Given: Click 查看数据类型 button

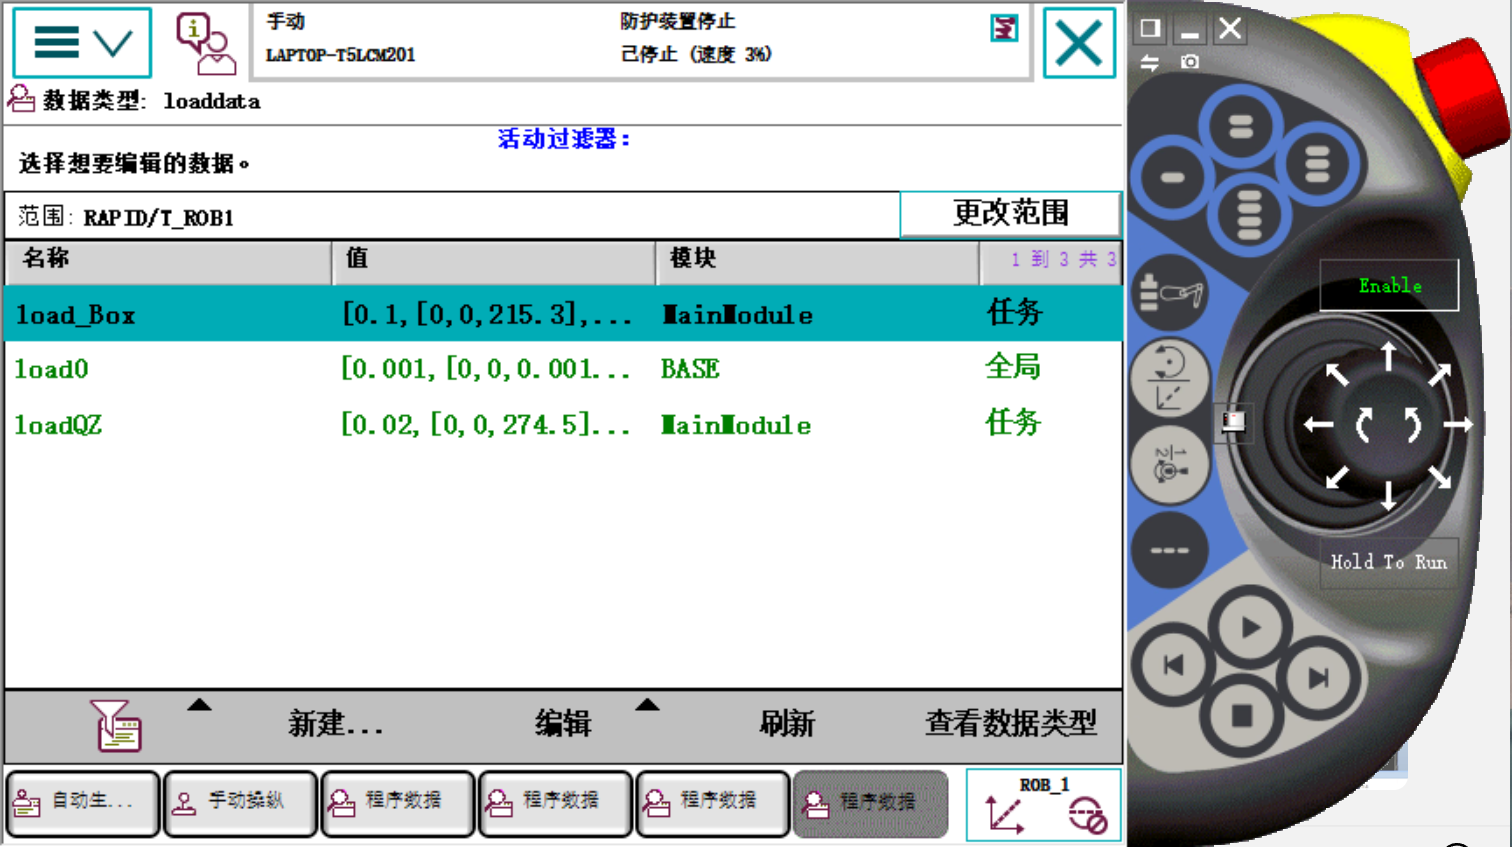Looking at the screenshot, I should coord(1011,723).
